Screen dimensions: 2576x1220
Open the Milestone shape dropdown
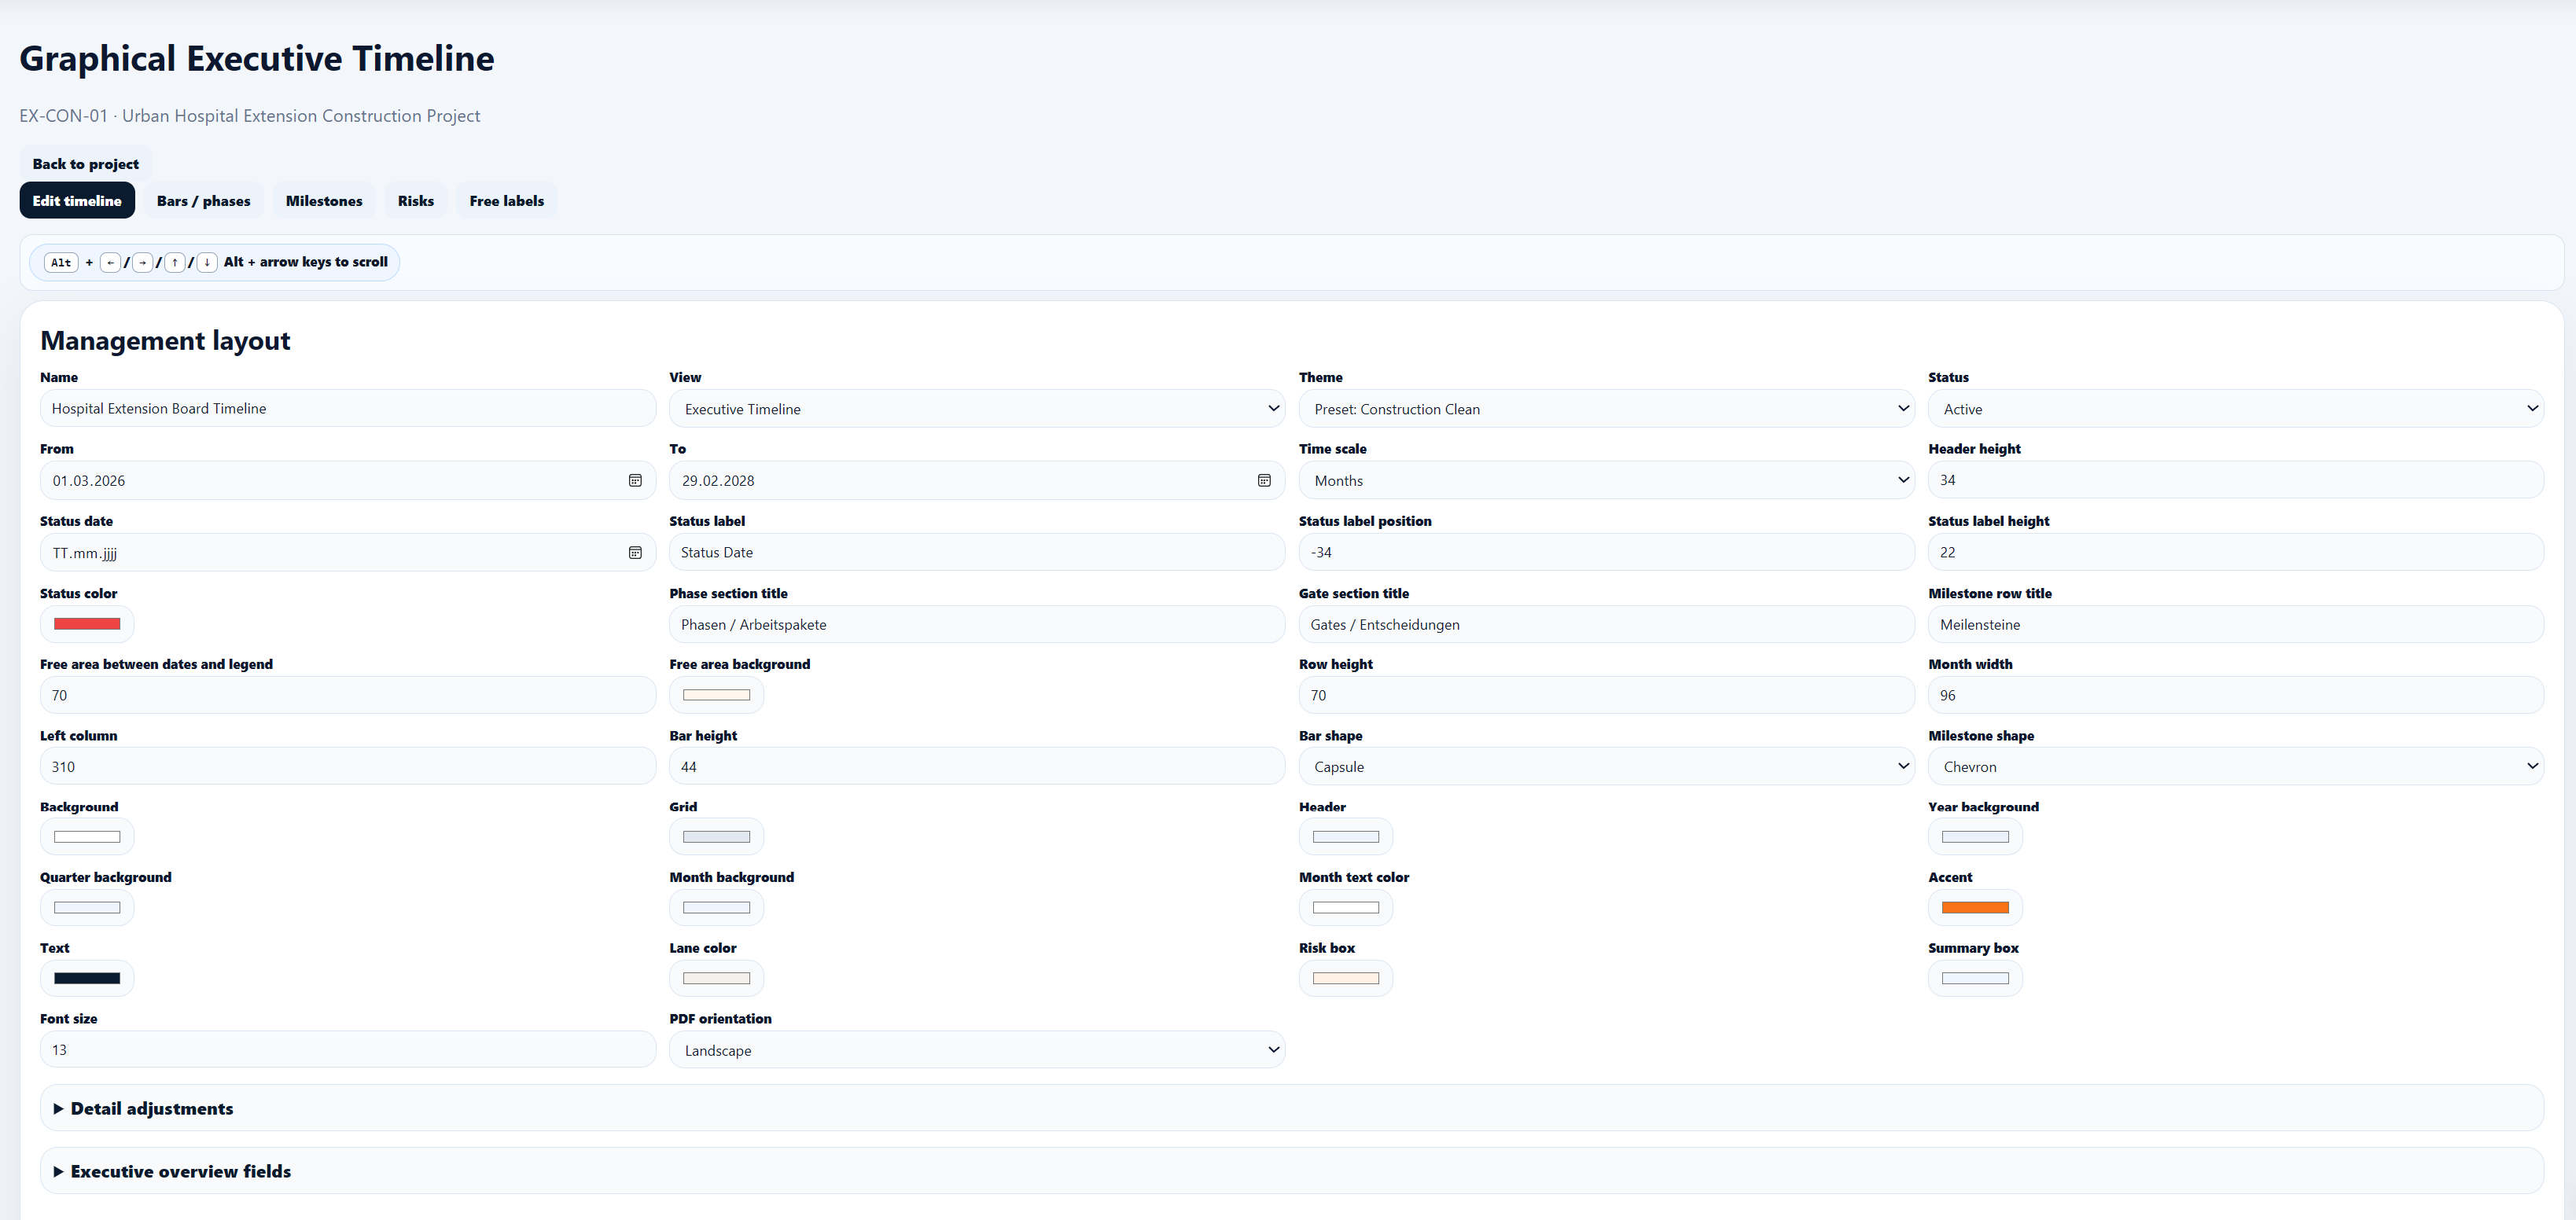2235,766
